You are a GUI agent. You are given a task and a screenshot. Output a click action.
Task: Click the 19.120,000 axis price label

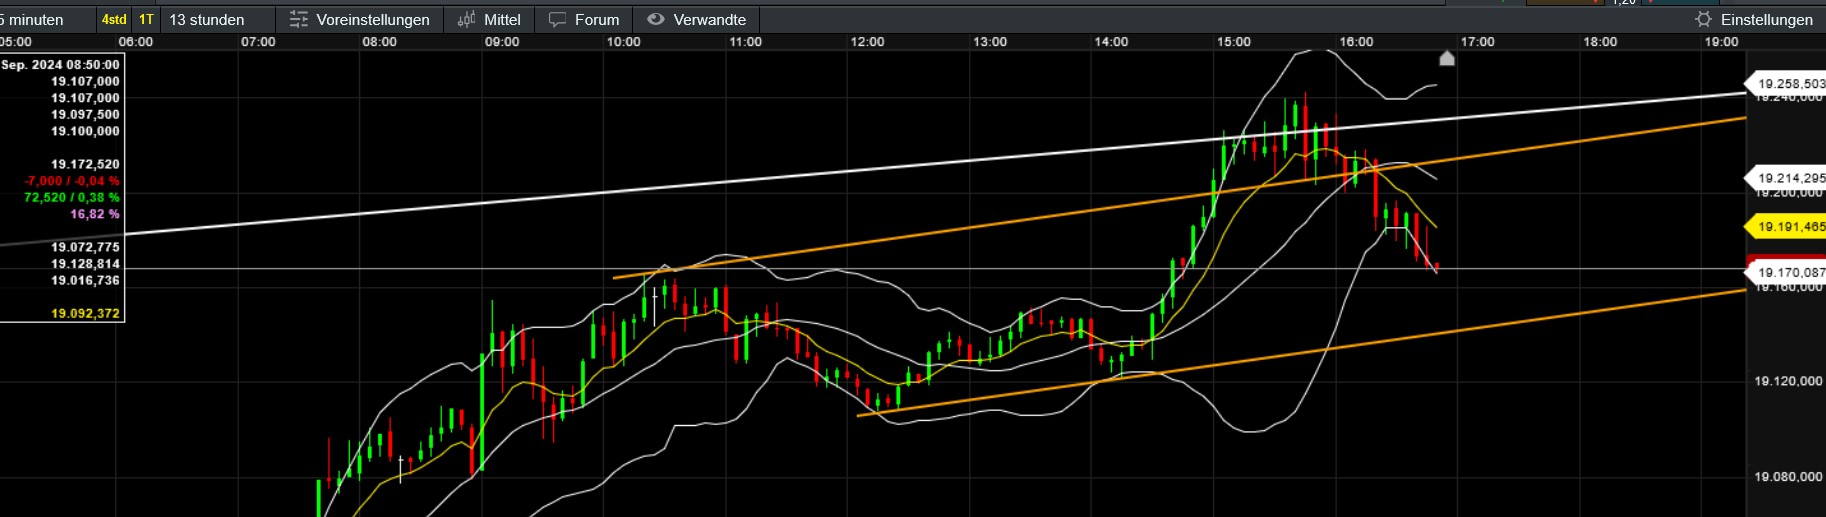pyautogui.click(x=1788, y=381)
